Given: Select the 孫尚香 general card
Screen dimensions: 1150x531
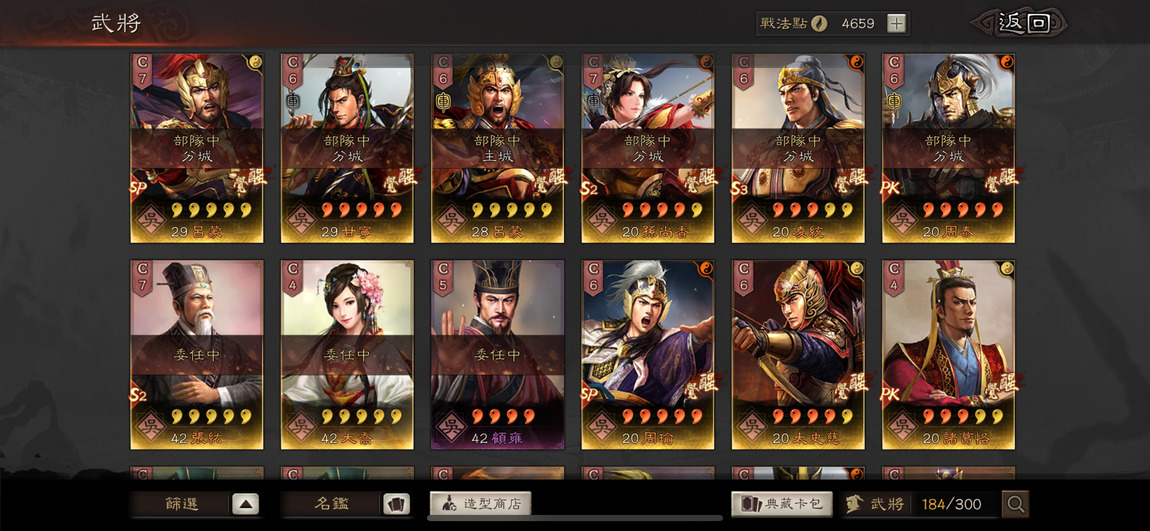Looking at the screenshot, I should pos(648,148).
